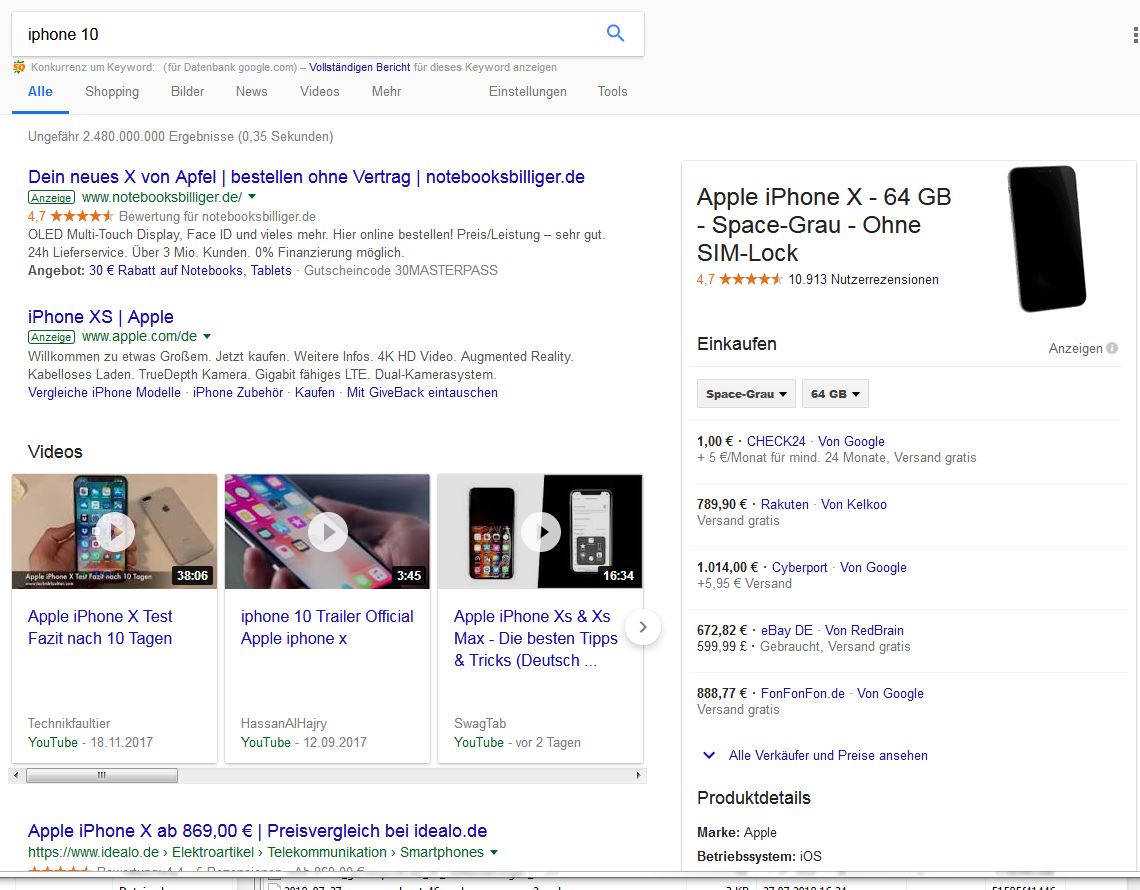Expand apple.com/de ad URL dropdown arrow
1140x890 pixels.
(x=207, y=337)
